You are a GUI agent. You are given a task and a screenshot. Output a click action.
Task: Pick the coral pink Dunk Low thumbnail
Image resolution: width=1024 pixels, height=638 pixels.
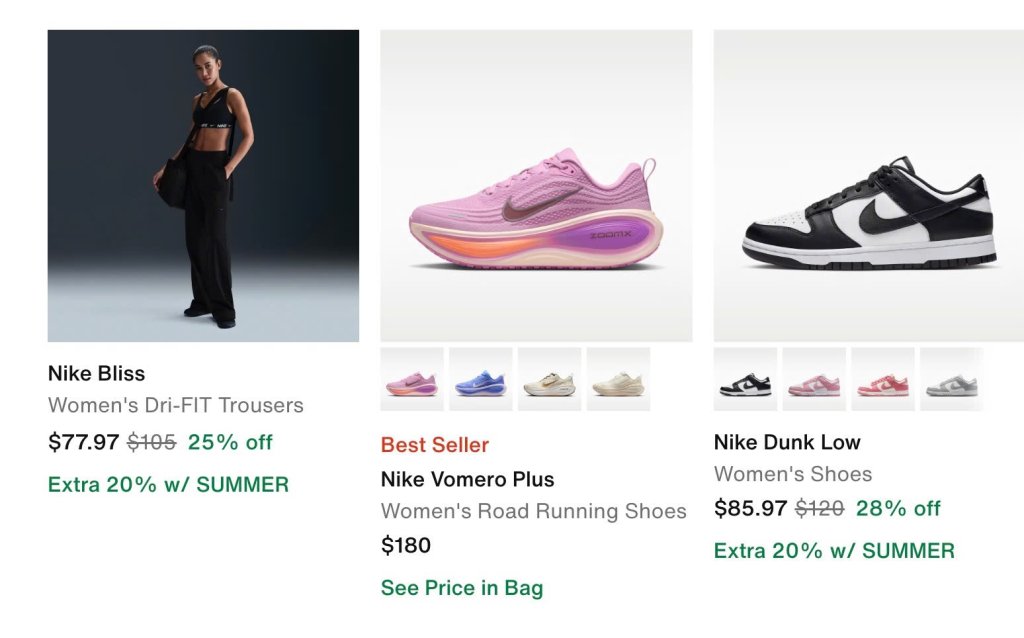(883, 379)
